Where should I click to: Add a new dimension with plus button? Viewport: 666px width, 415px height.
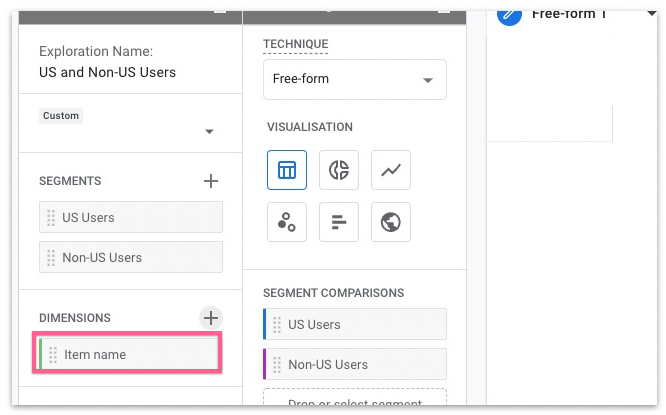tap(211, 318)
